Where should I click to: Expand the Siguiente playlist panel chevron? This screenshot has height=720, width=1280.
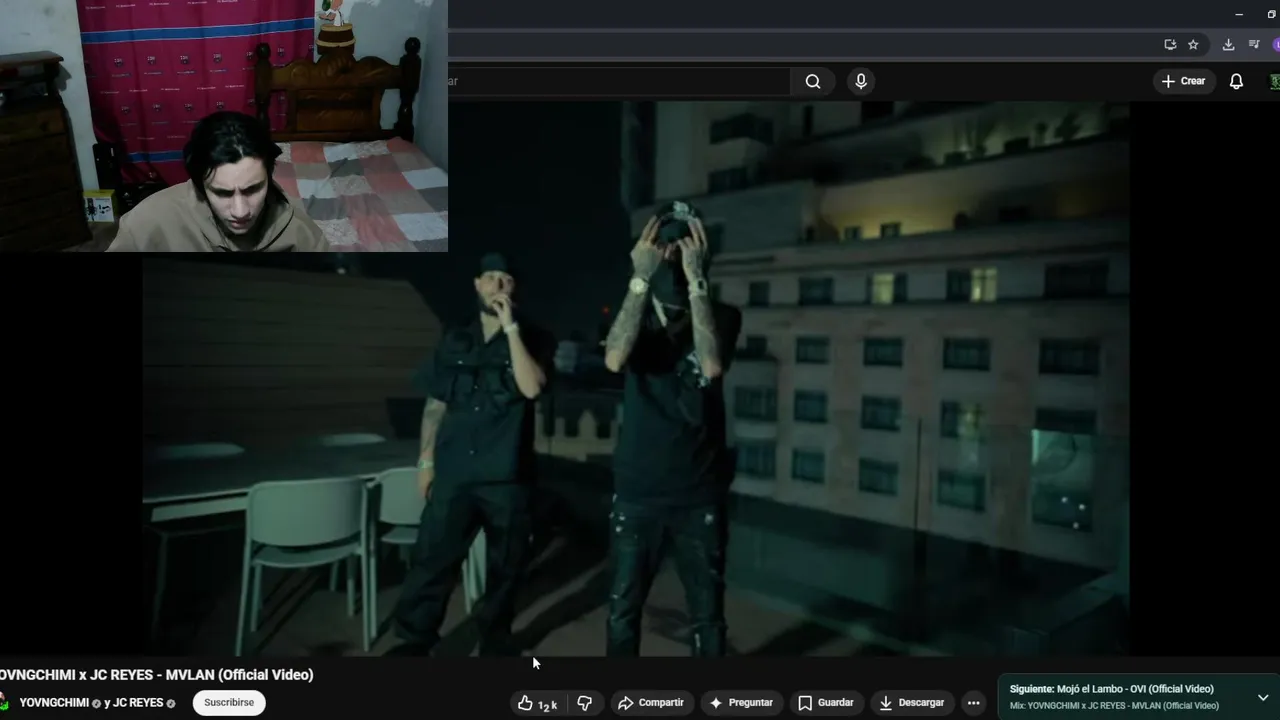point(1263,697)
